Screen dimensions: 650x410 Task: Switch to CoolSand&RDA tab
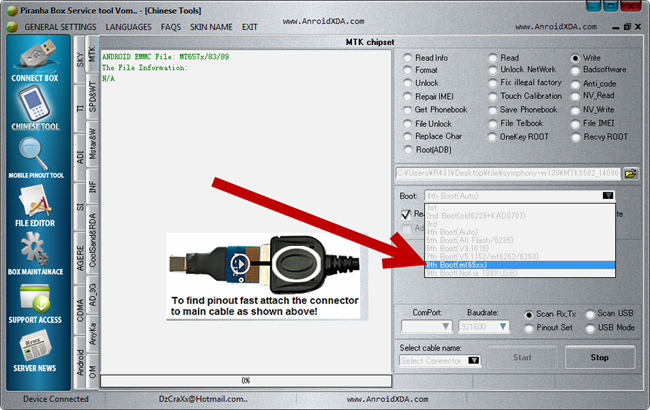pyautogui.click(x=92, y=240)
